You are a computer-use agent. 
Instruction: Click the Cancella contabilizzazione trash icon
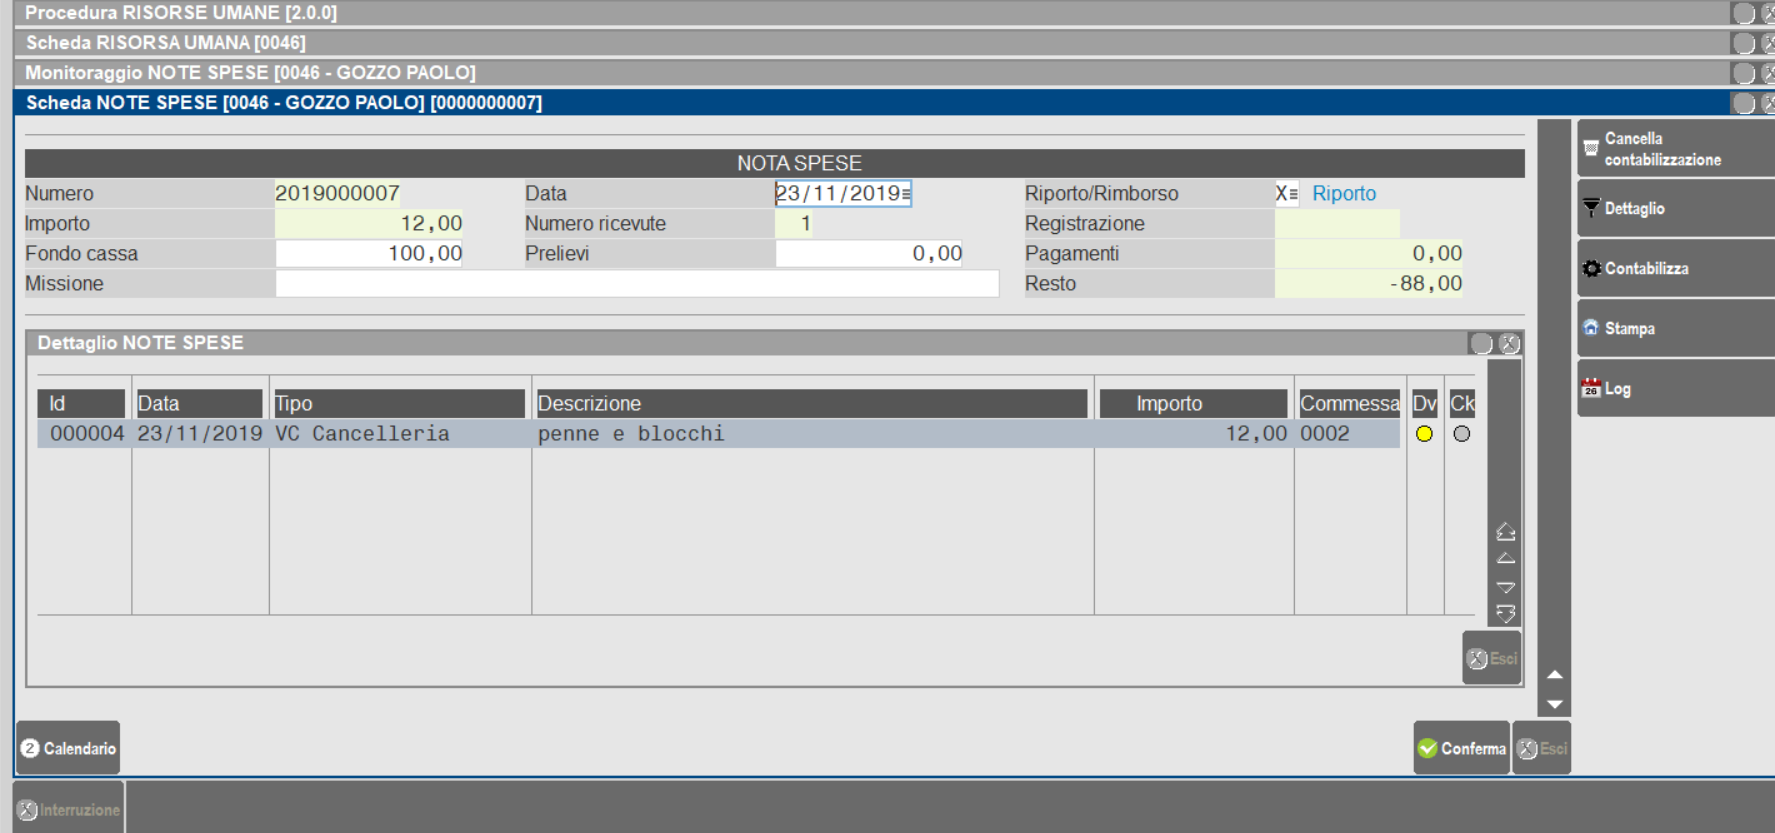coord(1591,148)
